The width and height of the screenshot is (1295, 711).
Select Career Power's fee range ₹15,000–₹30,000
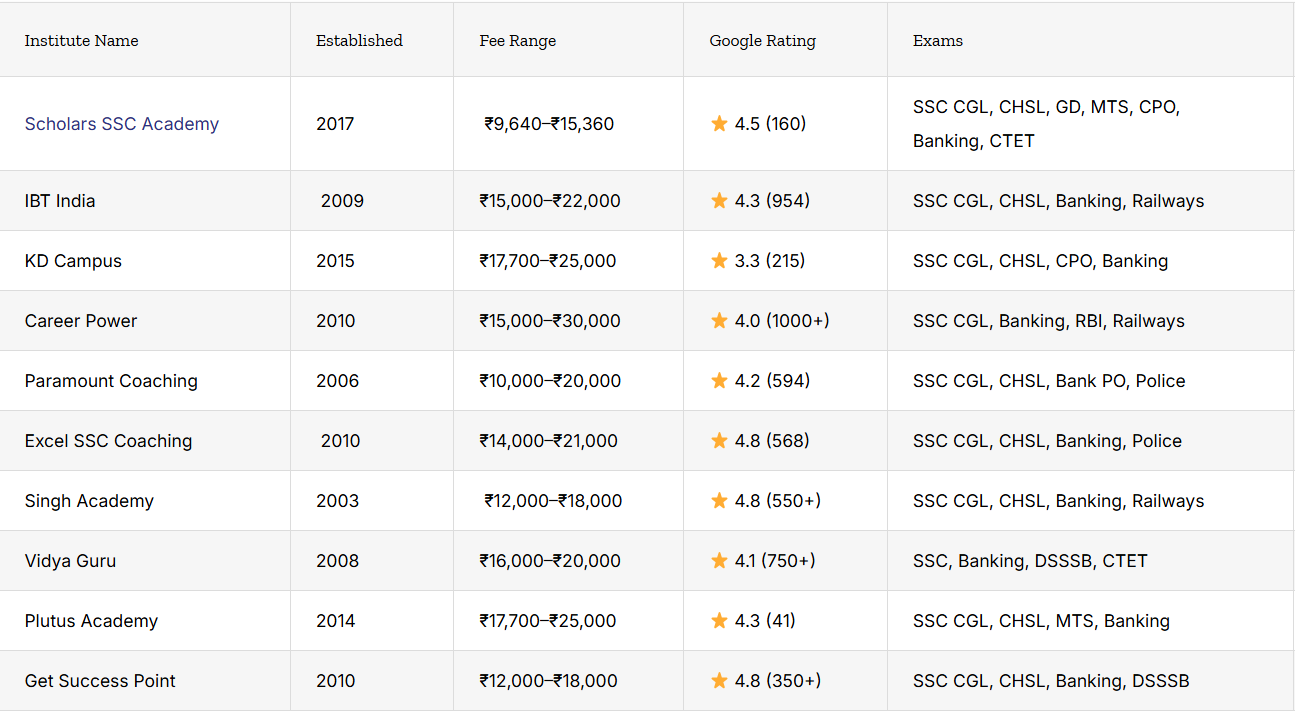click(x=550, y=321)
